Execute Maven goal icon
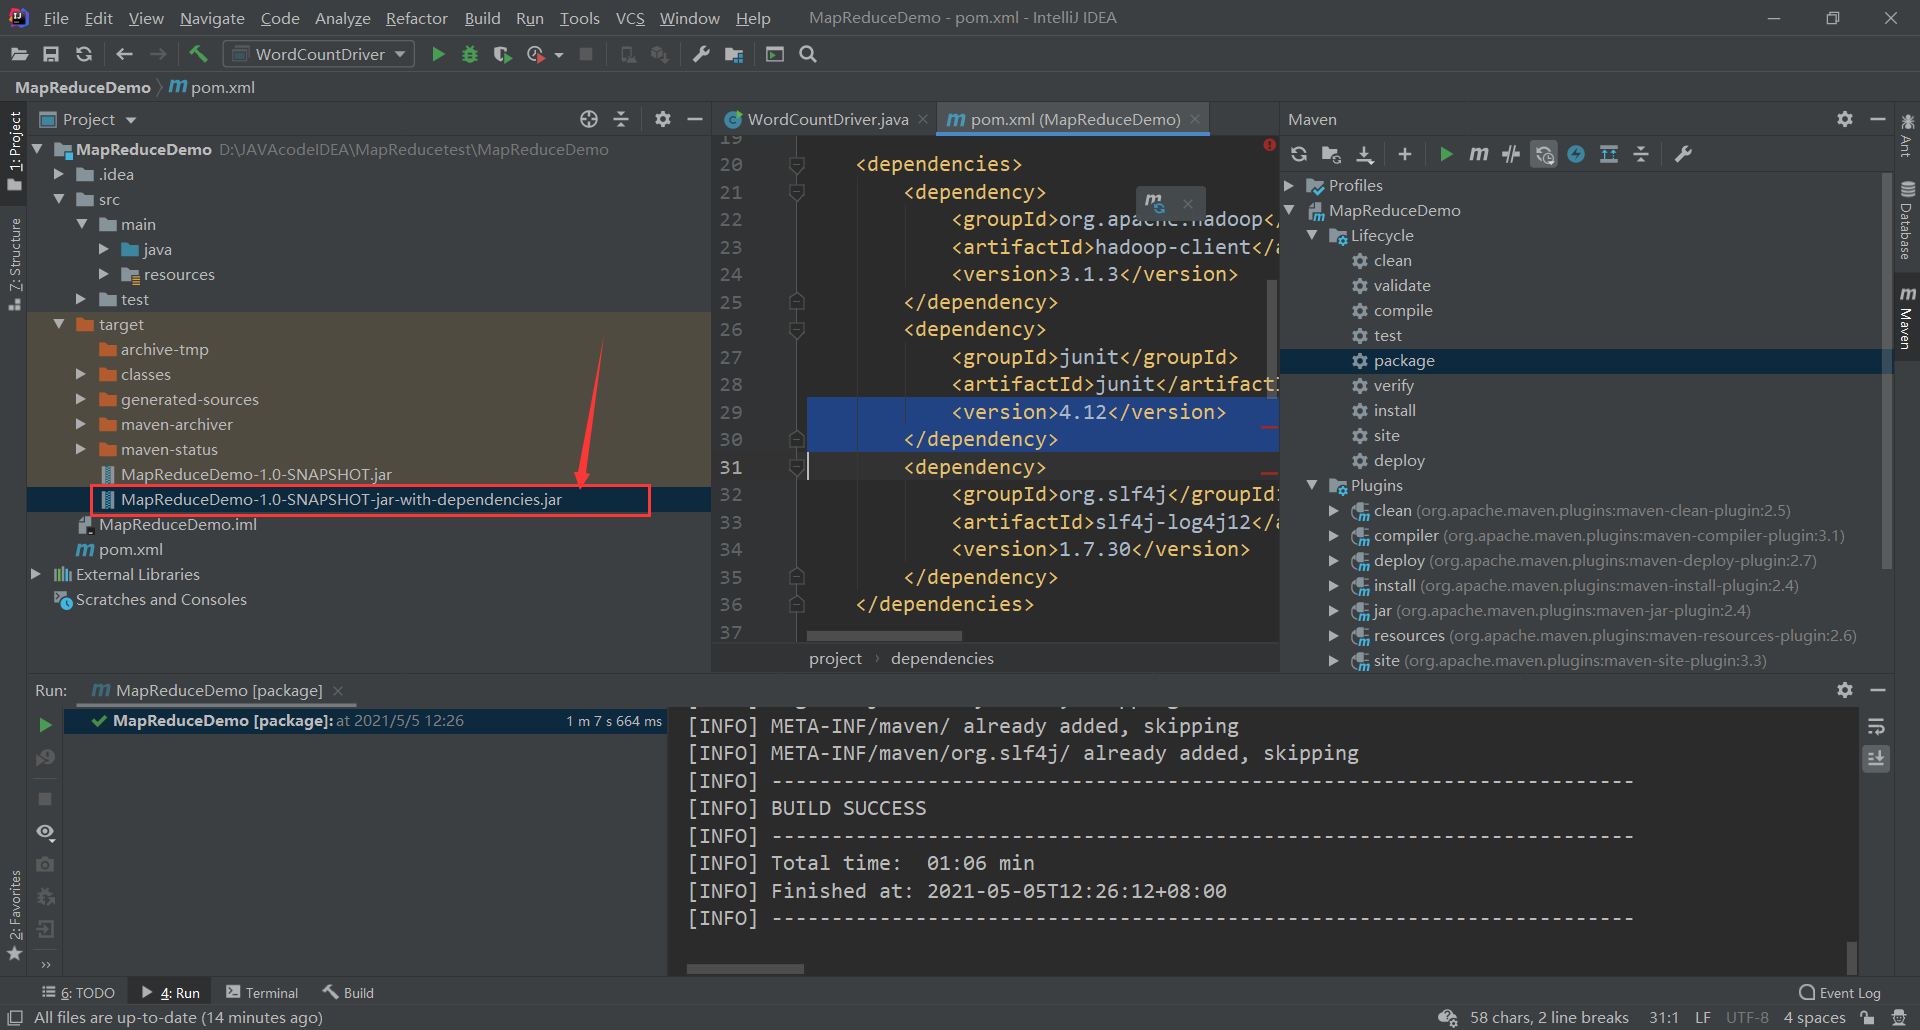 (1479, 154)
